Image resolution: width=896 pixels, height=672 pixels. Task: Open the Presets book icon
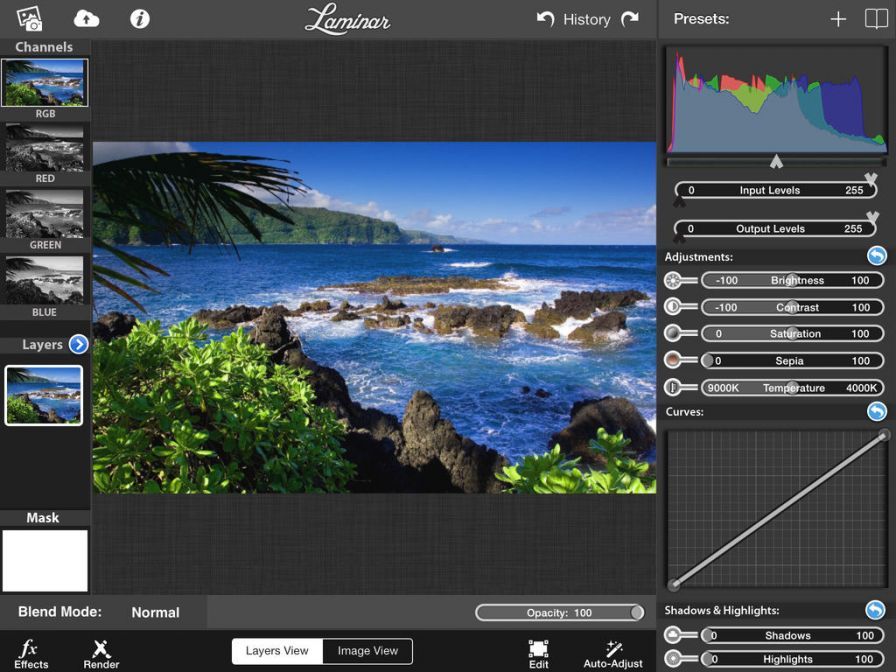[x=878, y=17]
